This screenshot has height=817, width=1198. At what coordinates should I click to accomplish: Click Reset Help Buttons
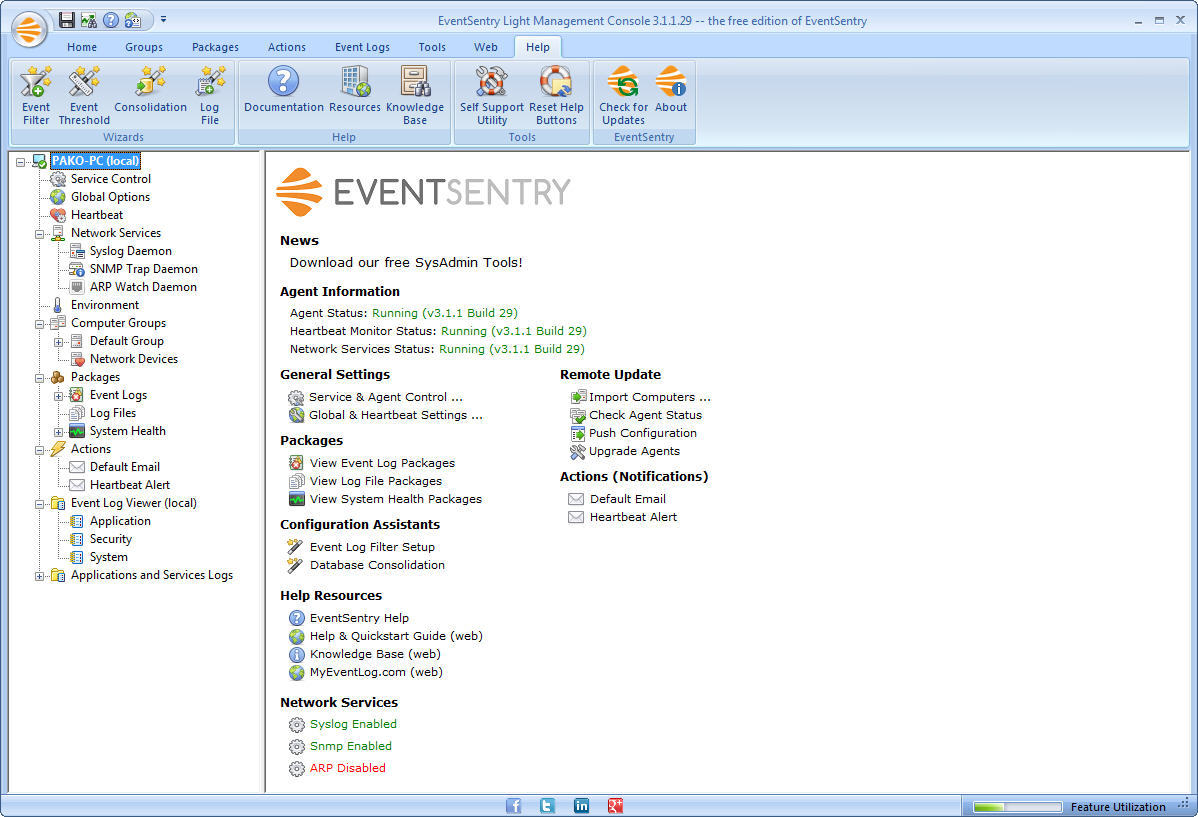point(555,96)
